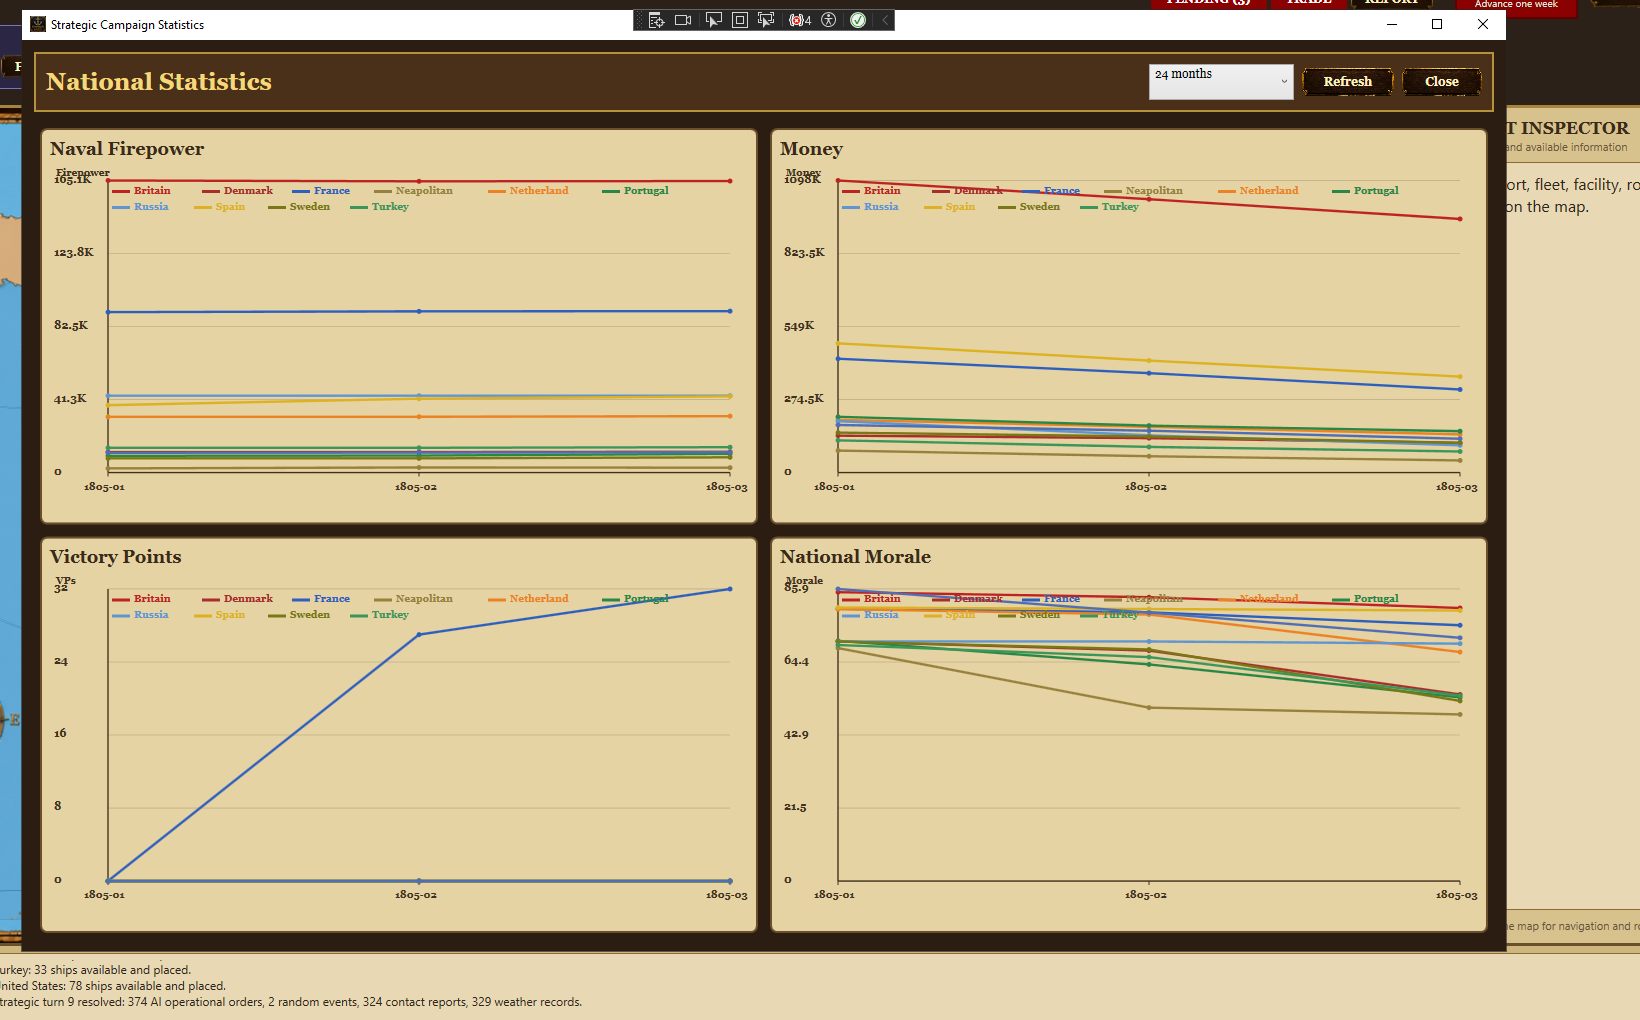Viewport: 1640px width, 1020px height.
Task: Click Sweden legend in Victory Points chart
Action: [299, 615]
